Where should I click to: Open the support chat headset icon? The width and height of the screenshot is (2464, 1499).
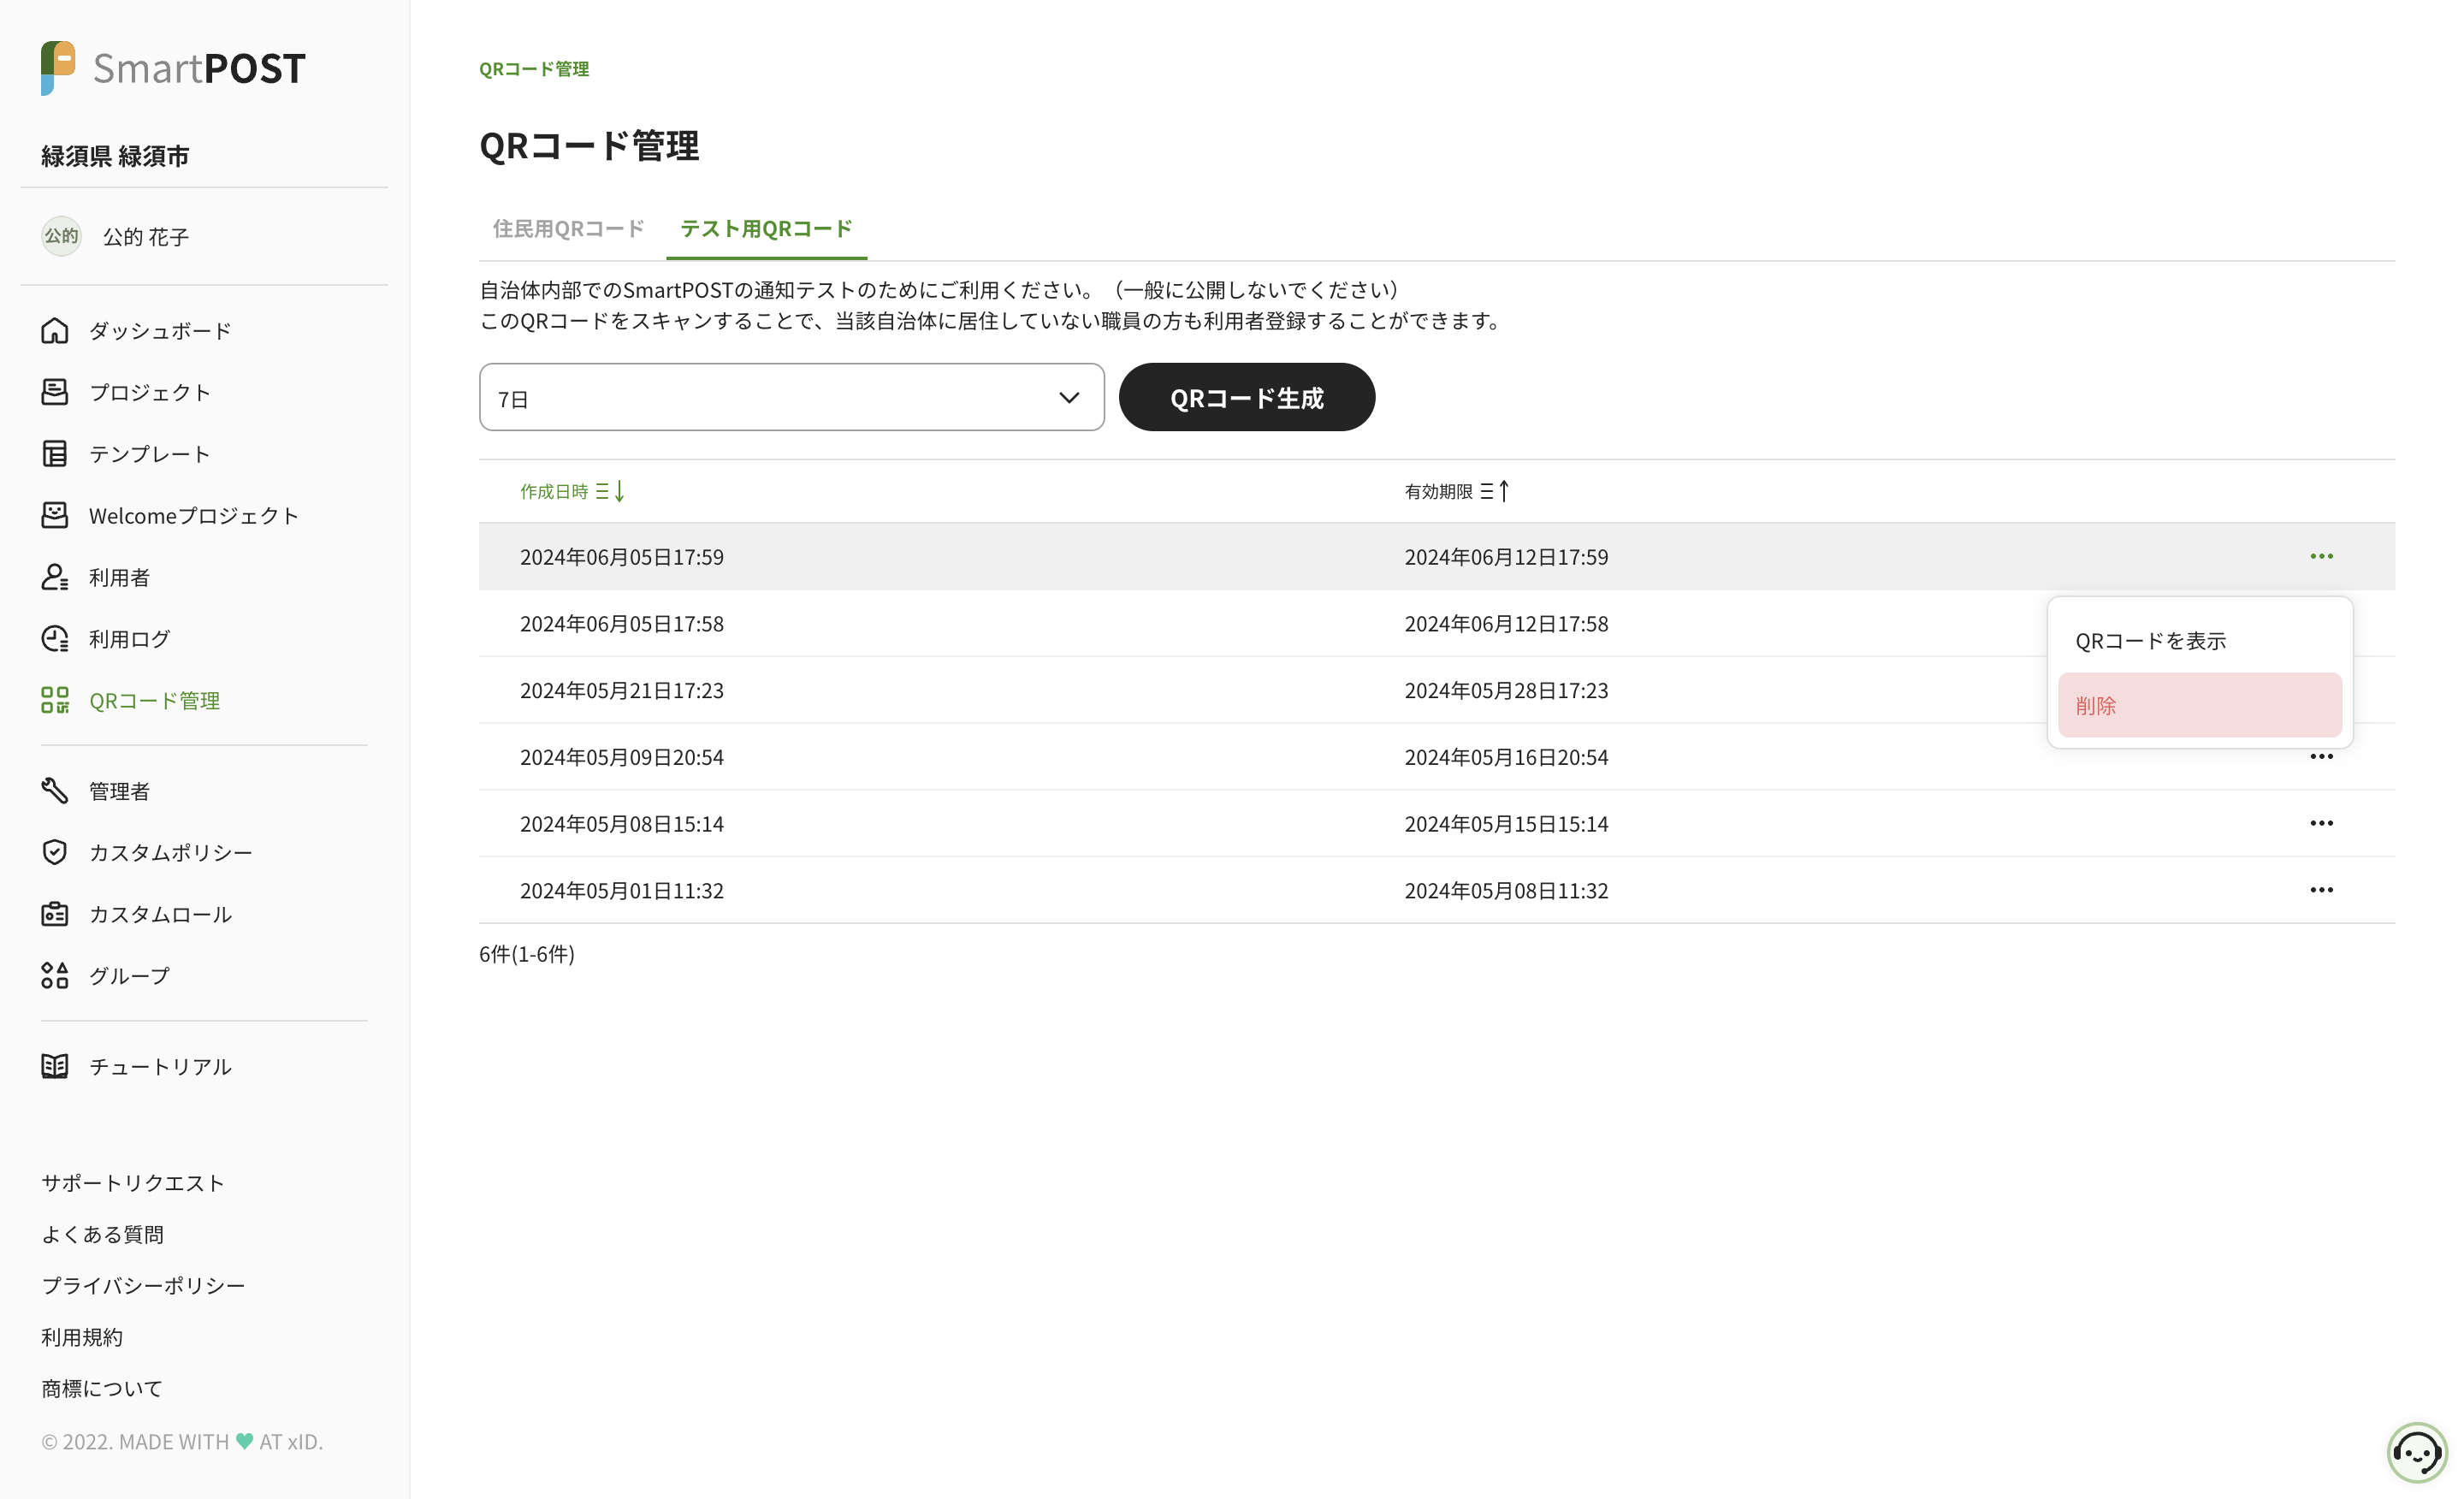tap(2417, 1452)
